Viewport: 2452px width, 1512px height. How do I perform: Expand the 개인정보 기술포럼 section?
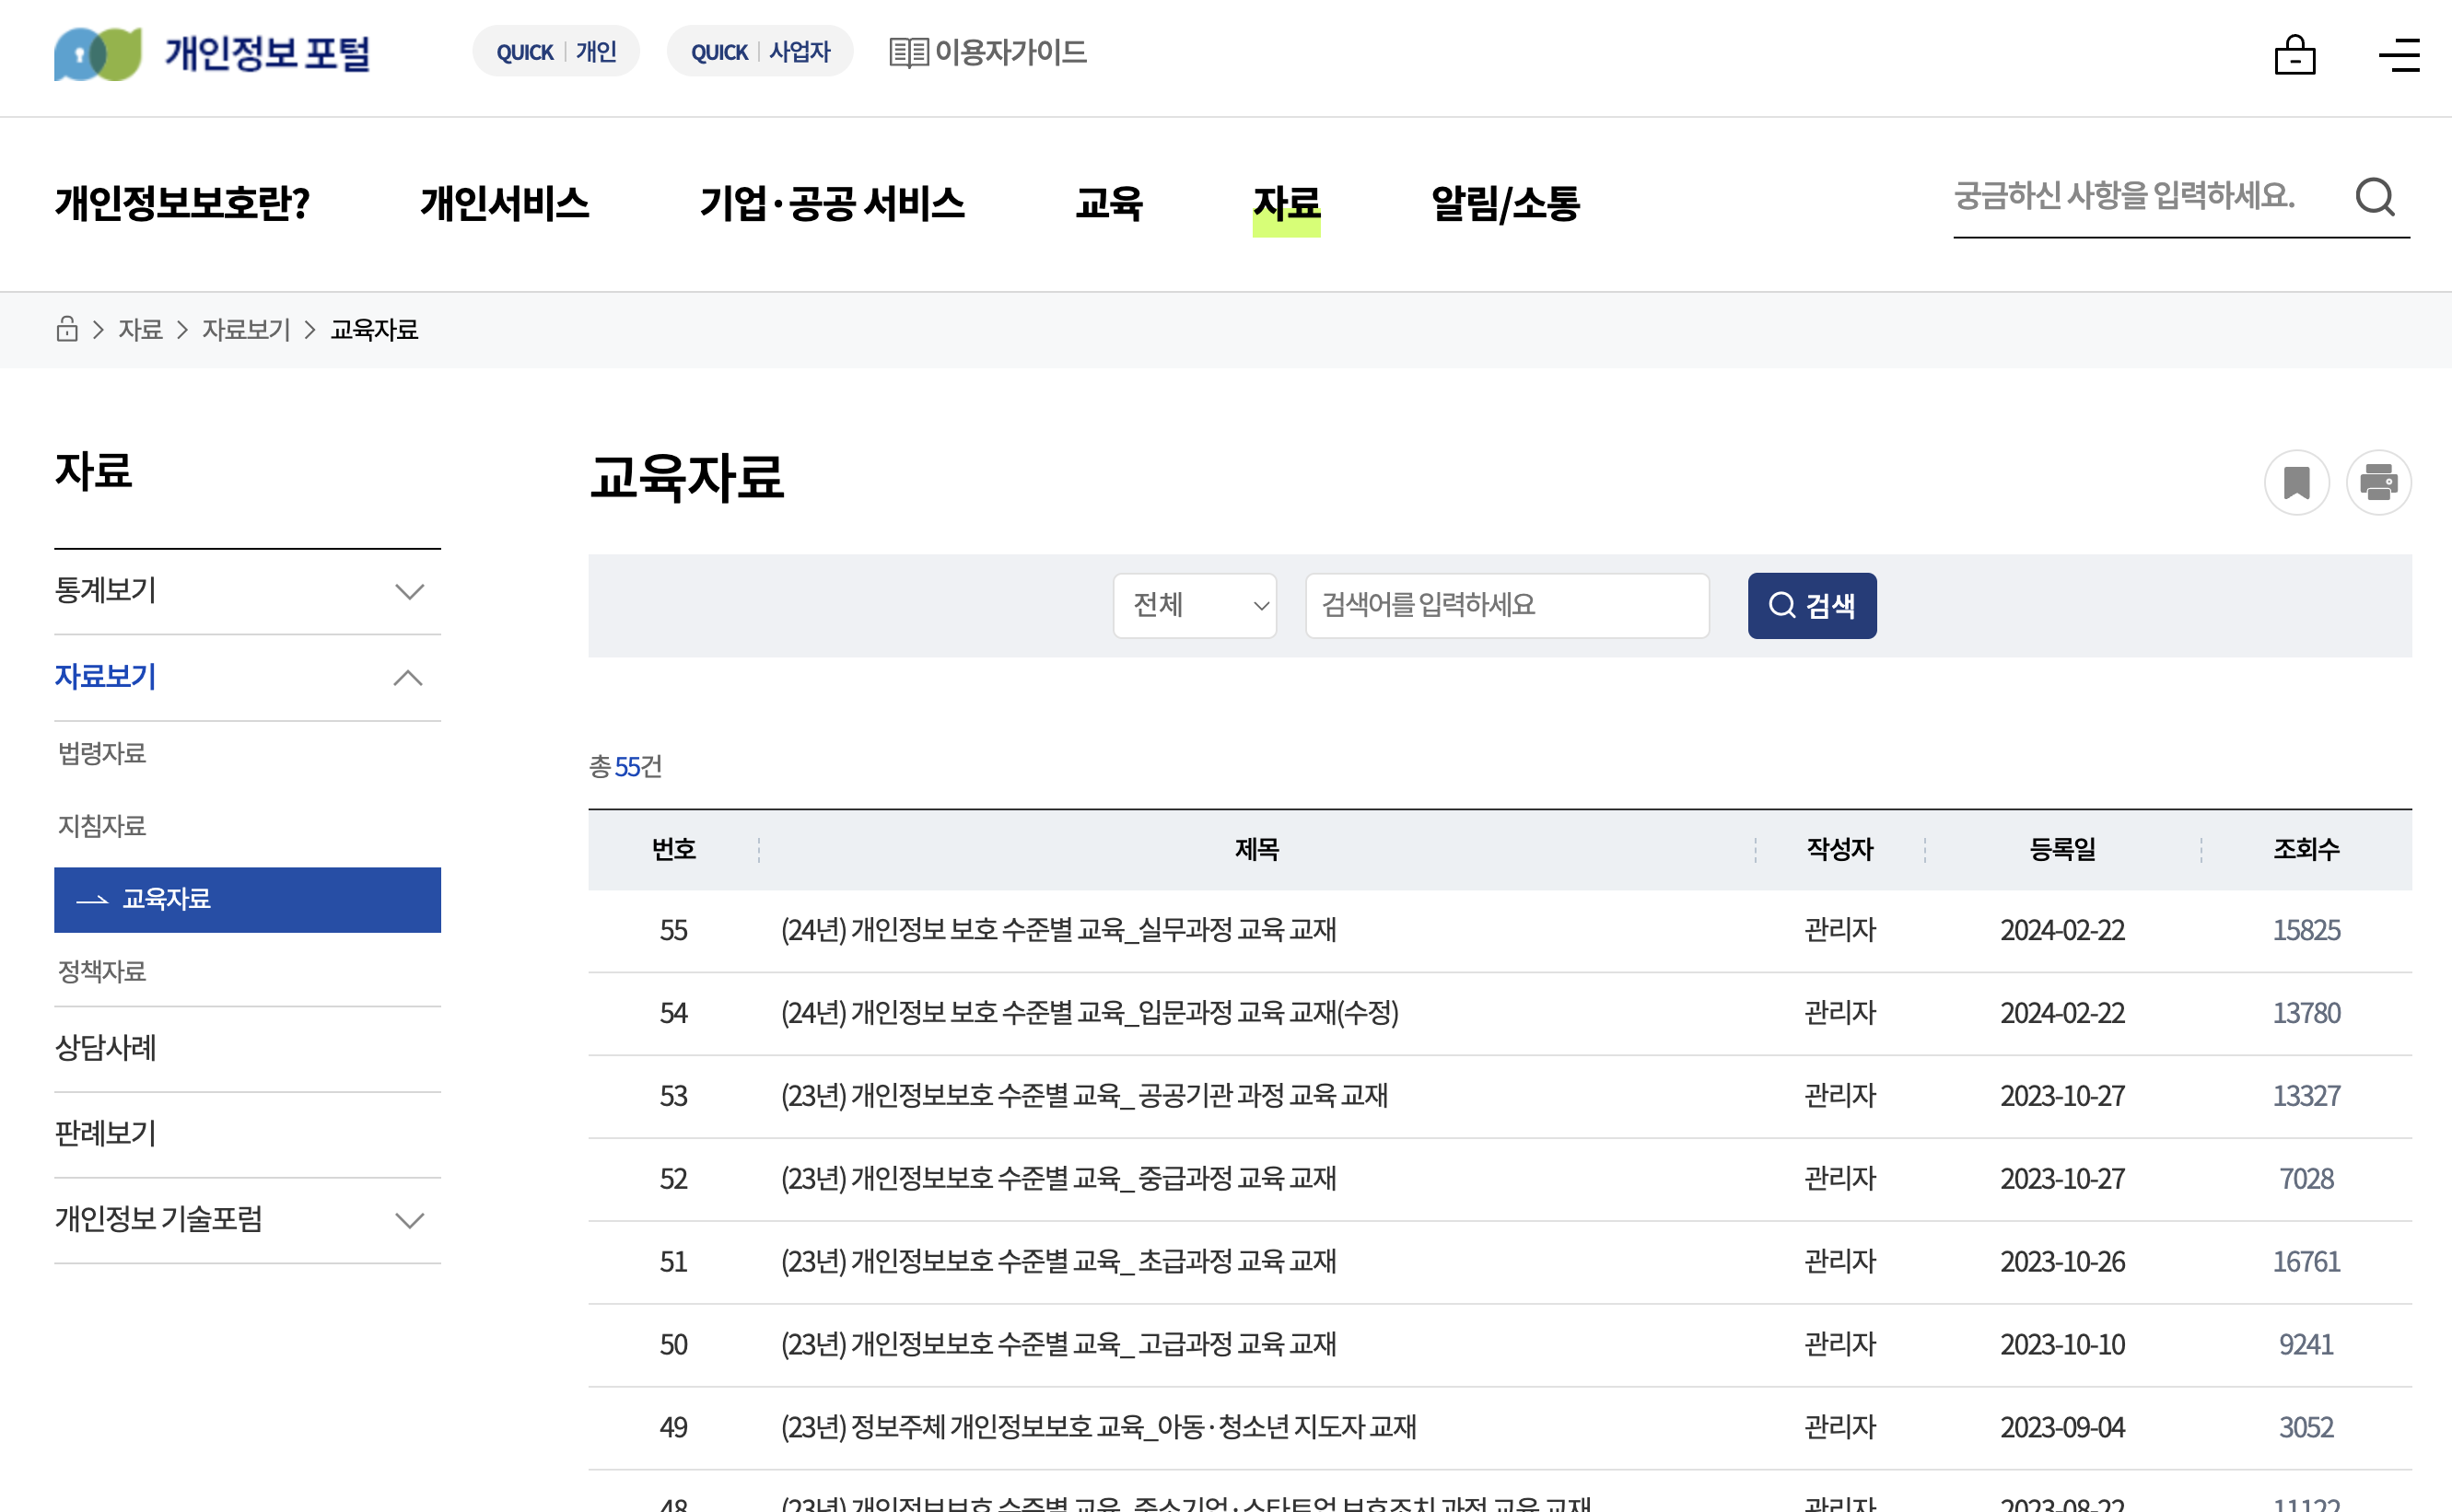[x=408, y=1220]
